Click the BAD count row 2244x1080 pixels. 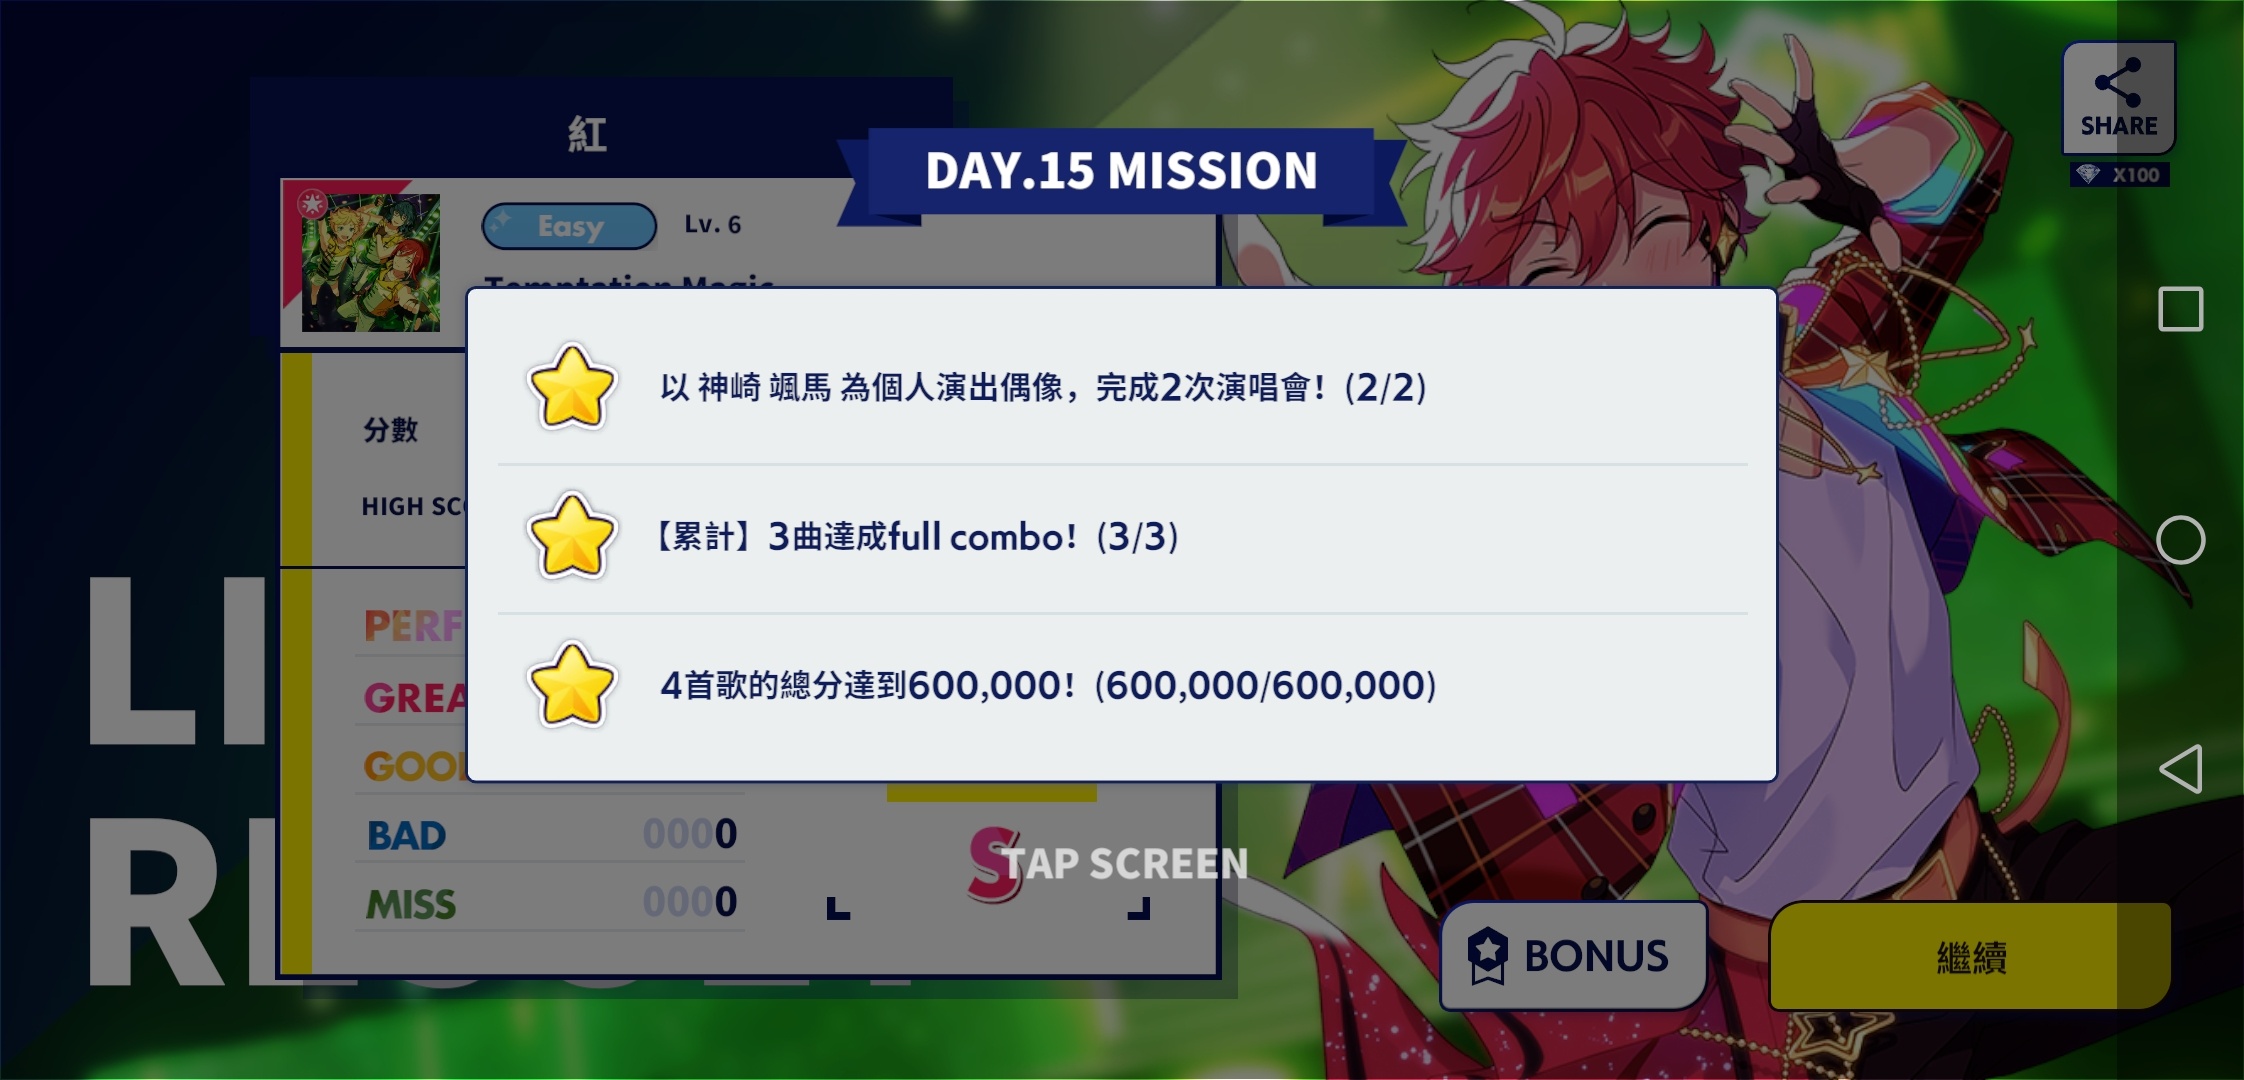click(x=550, y=835)
